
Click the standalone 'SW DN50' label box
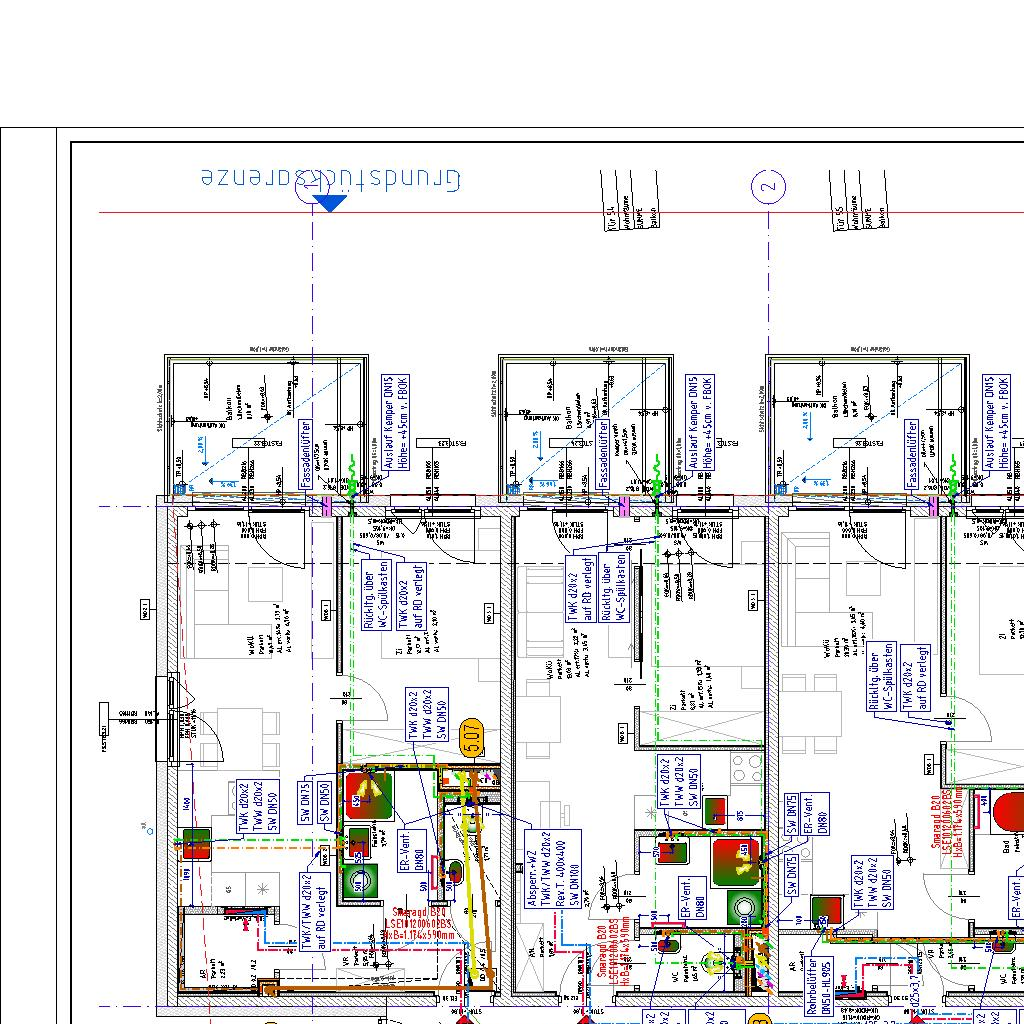pyautogui.click(x=325, y=803)
